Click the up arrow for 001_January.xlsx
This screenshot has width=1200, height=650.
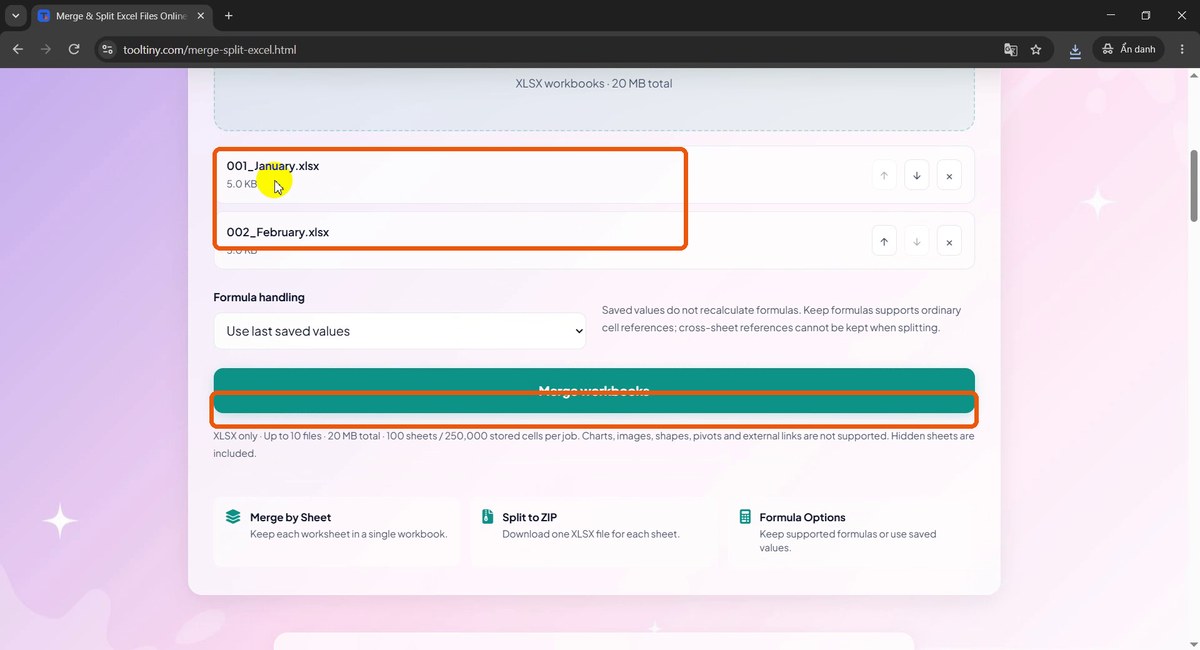(x=884, y=176)
